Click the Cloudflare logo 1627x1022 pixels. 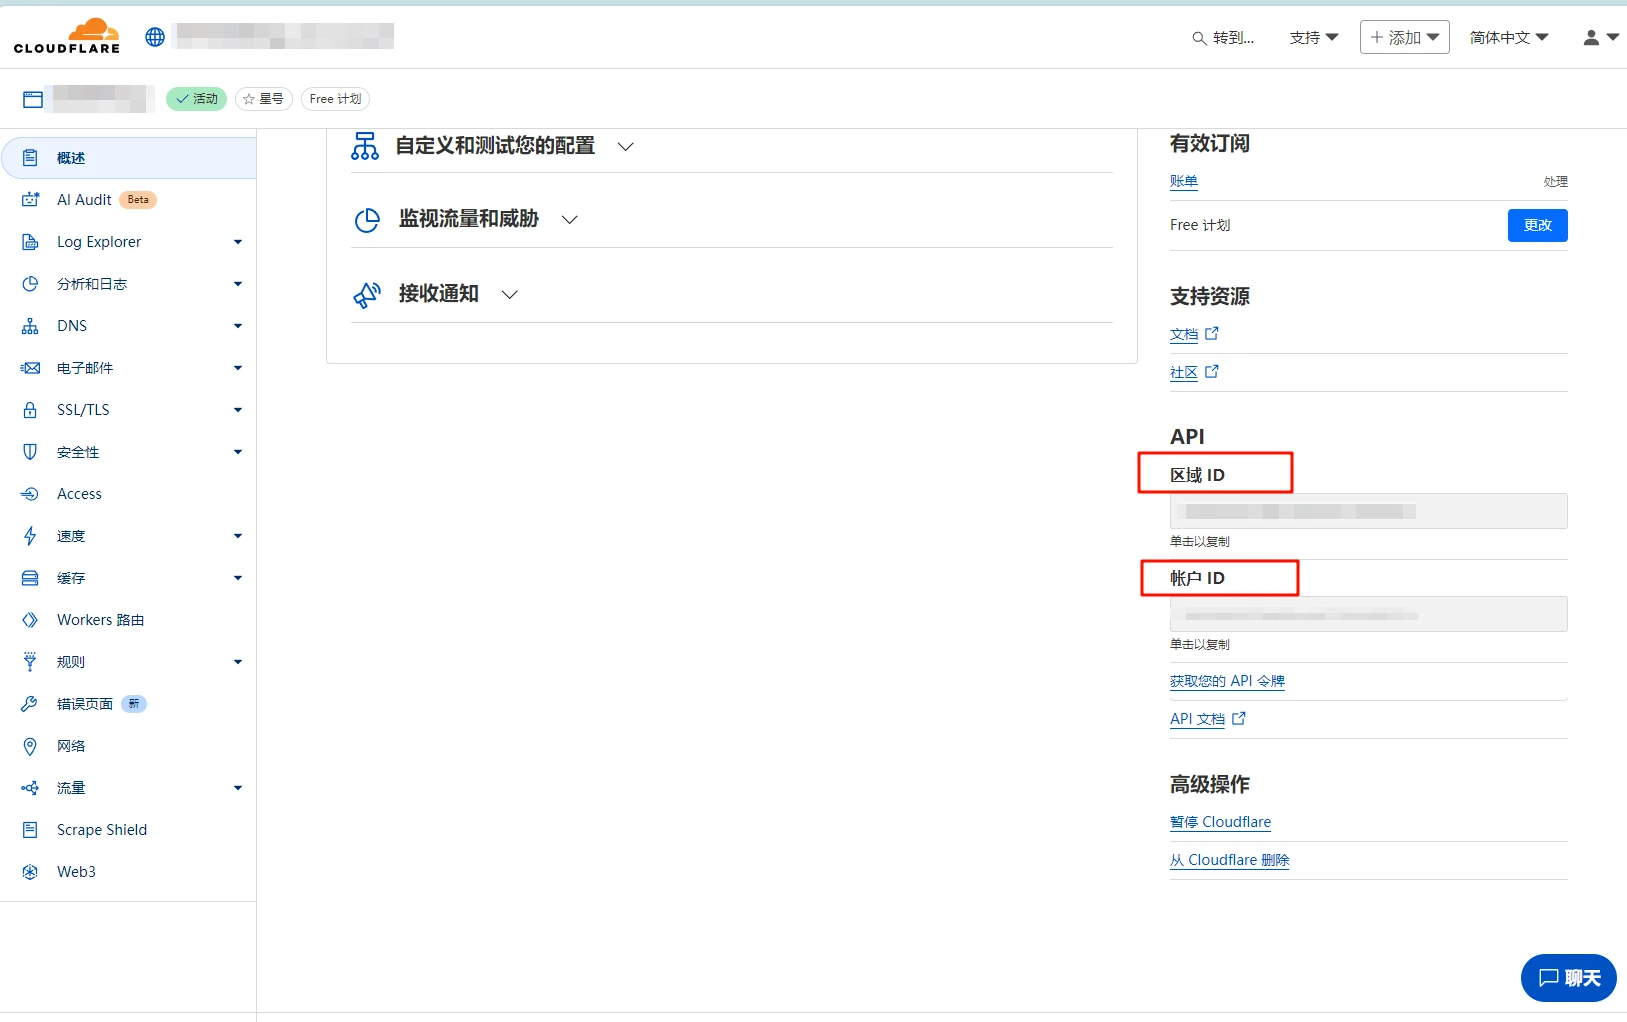click(67, 36)
